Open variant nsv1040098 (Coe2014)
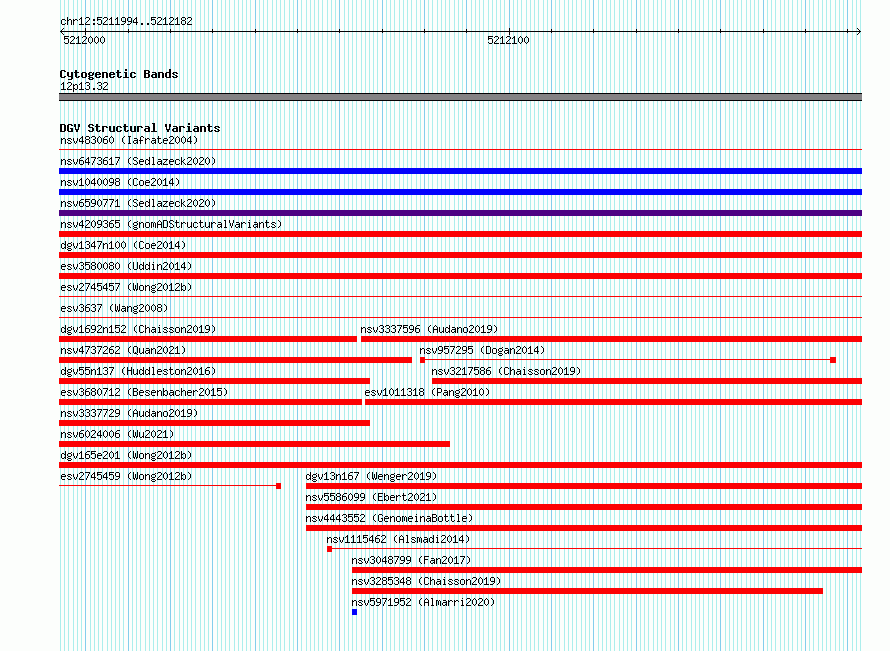This screenshot has width=890, height=651. tap(120, 182)
